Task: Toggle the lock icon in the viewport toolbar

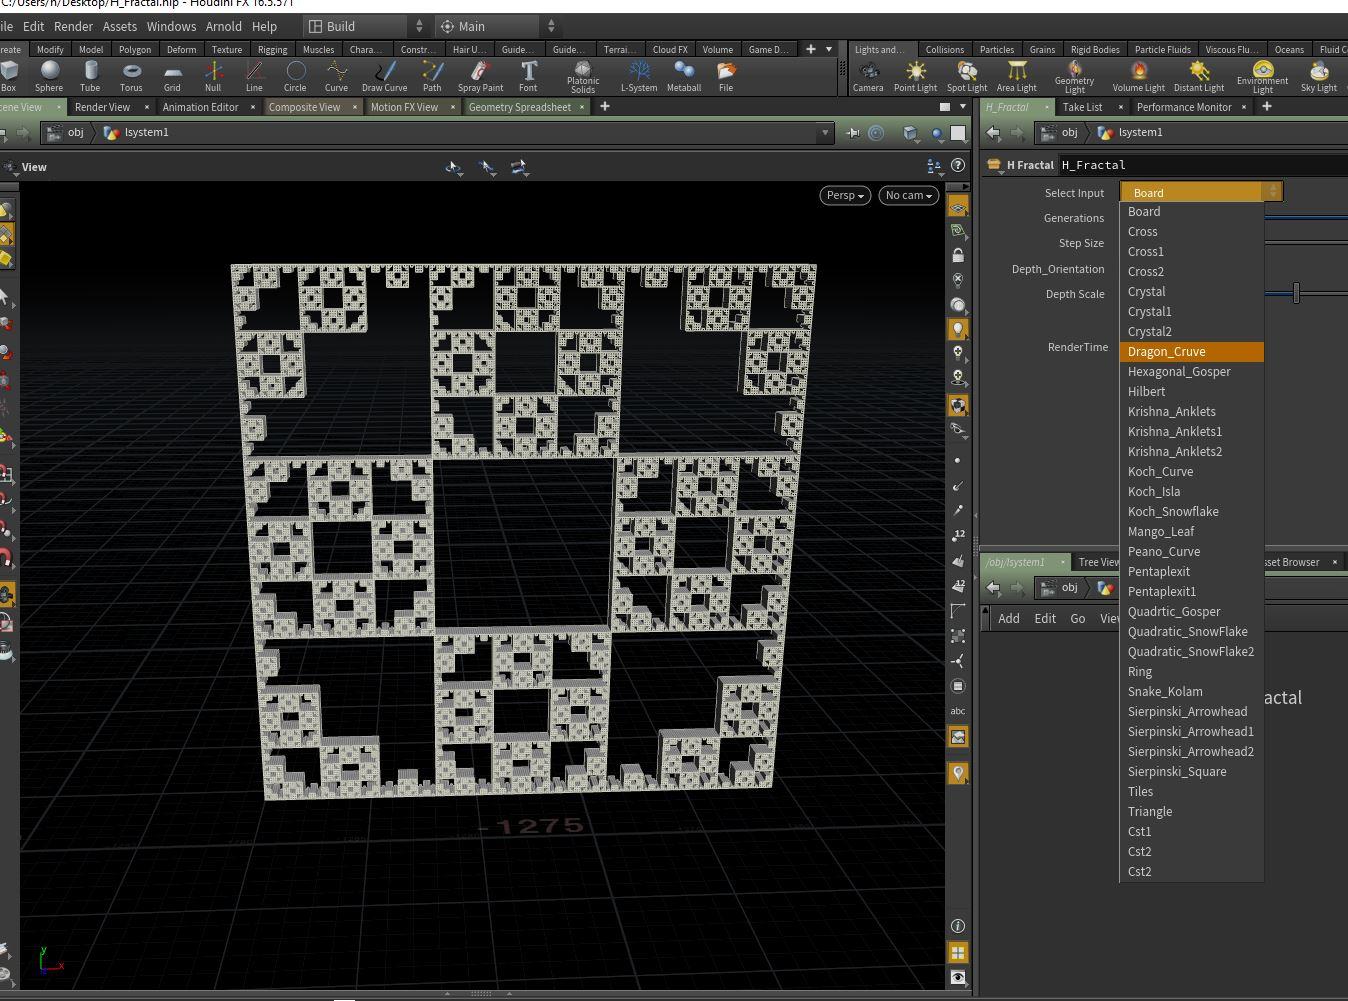Action: coord(958,254)
